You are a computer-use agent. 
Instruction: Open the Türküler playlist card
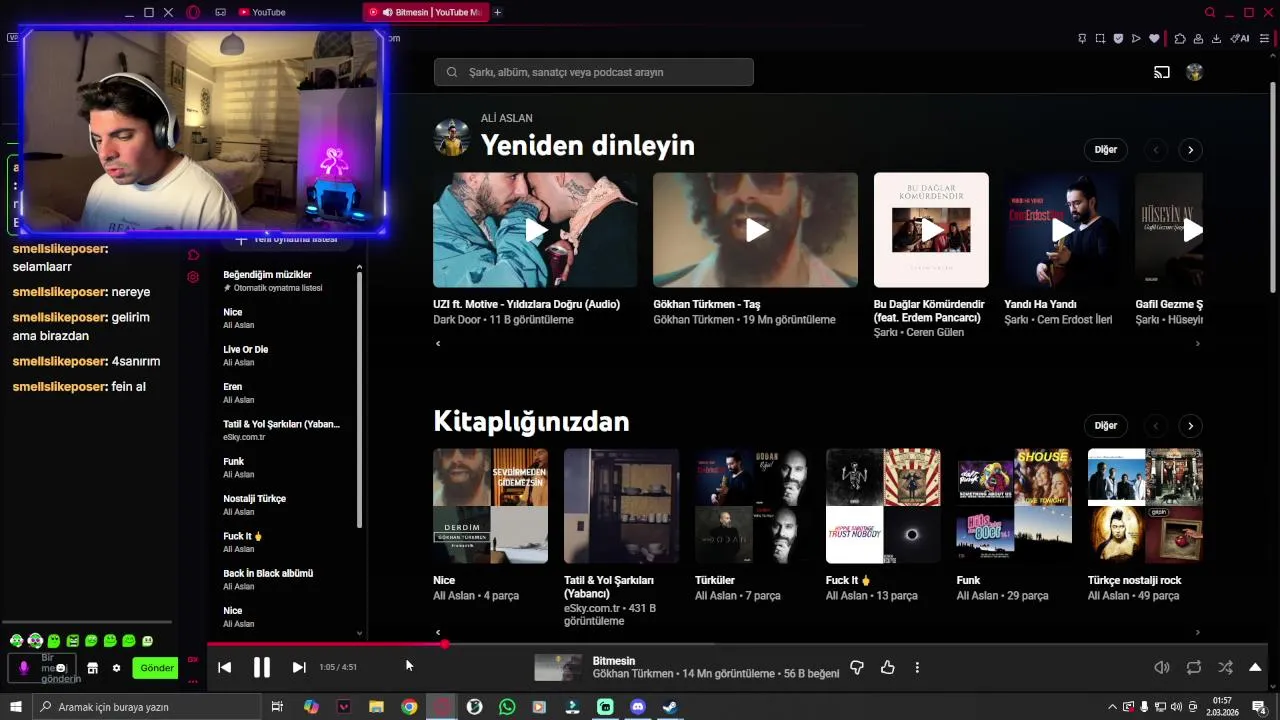click(x=752, y=506)
